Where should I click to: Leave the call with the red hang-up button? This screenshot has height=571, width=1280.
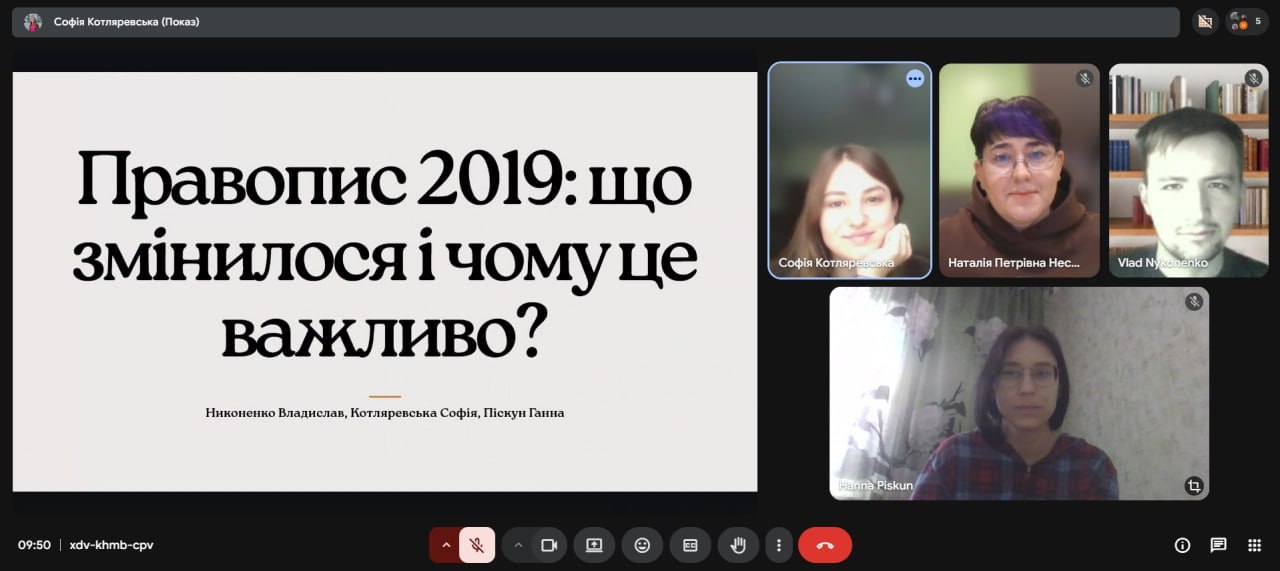tap(825, 545)
